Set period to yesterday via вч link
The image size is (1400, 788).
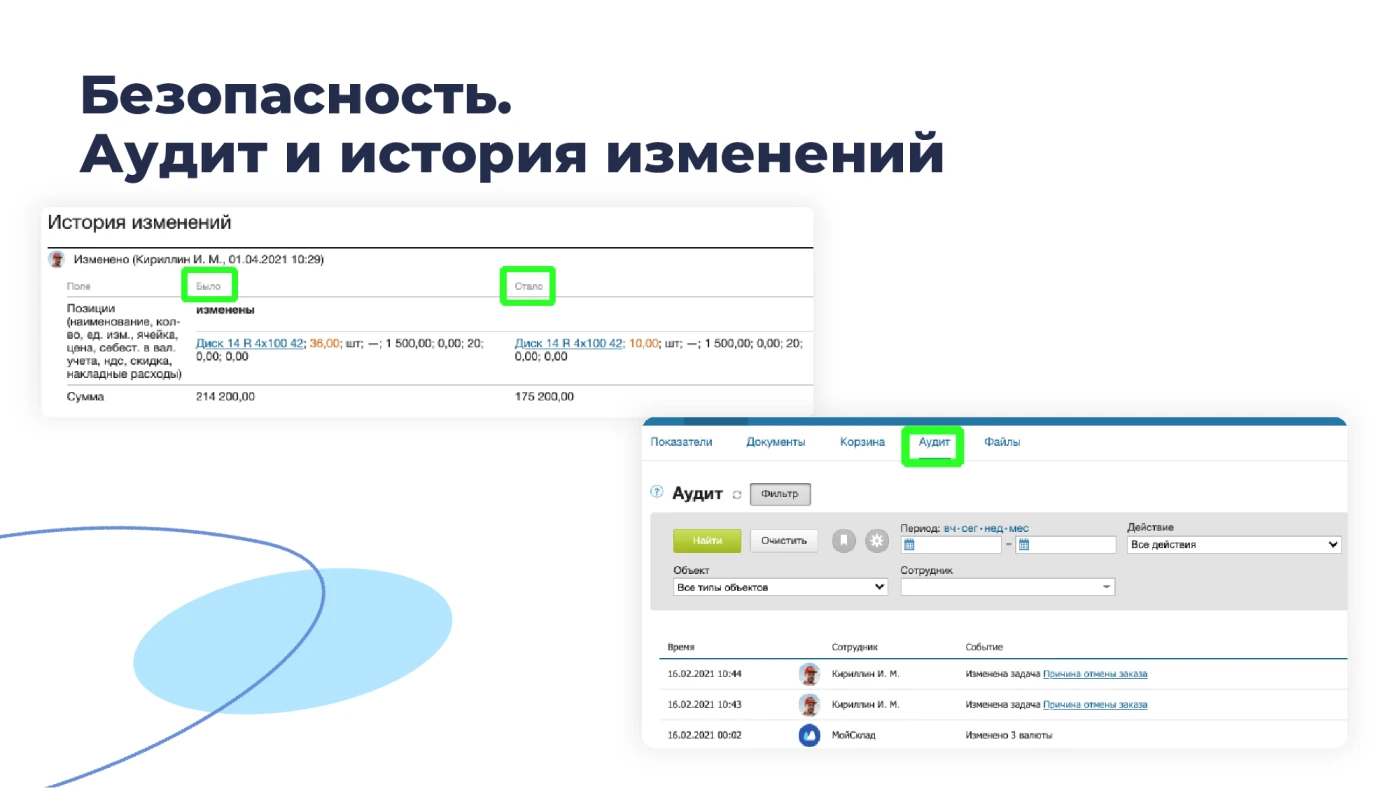coord(950,528)
